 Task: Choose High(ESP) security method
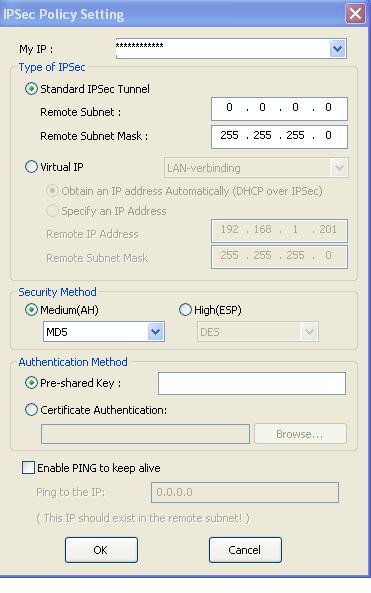pyautogui.click(x=185, y=310)
